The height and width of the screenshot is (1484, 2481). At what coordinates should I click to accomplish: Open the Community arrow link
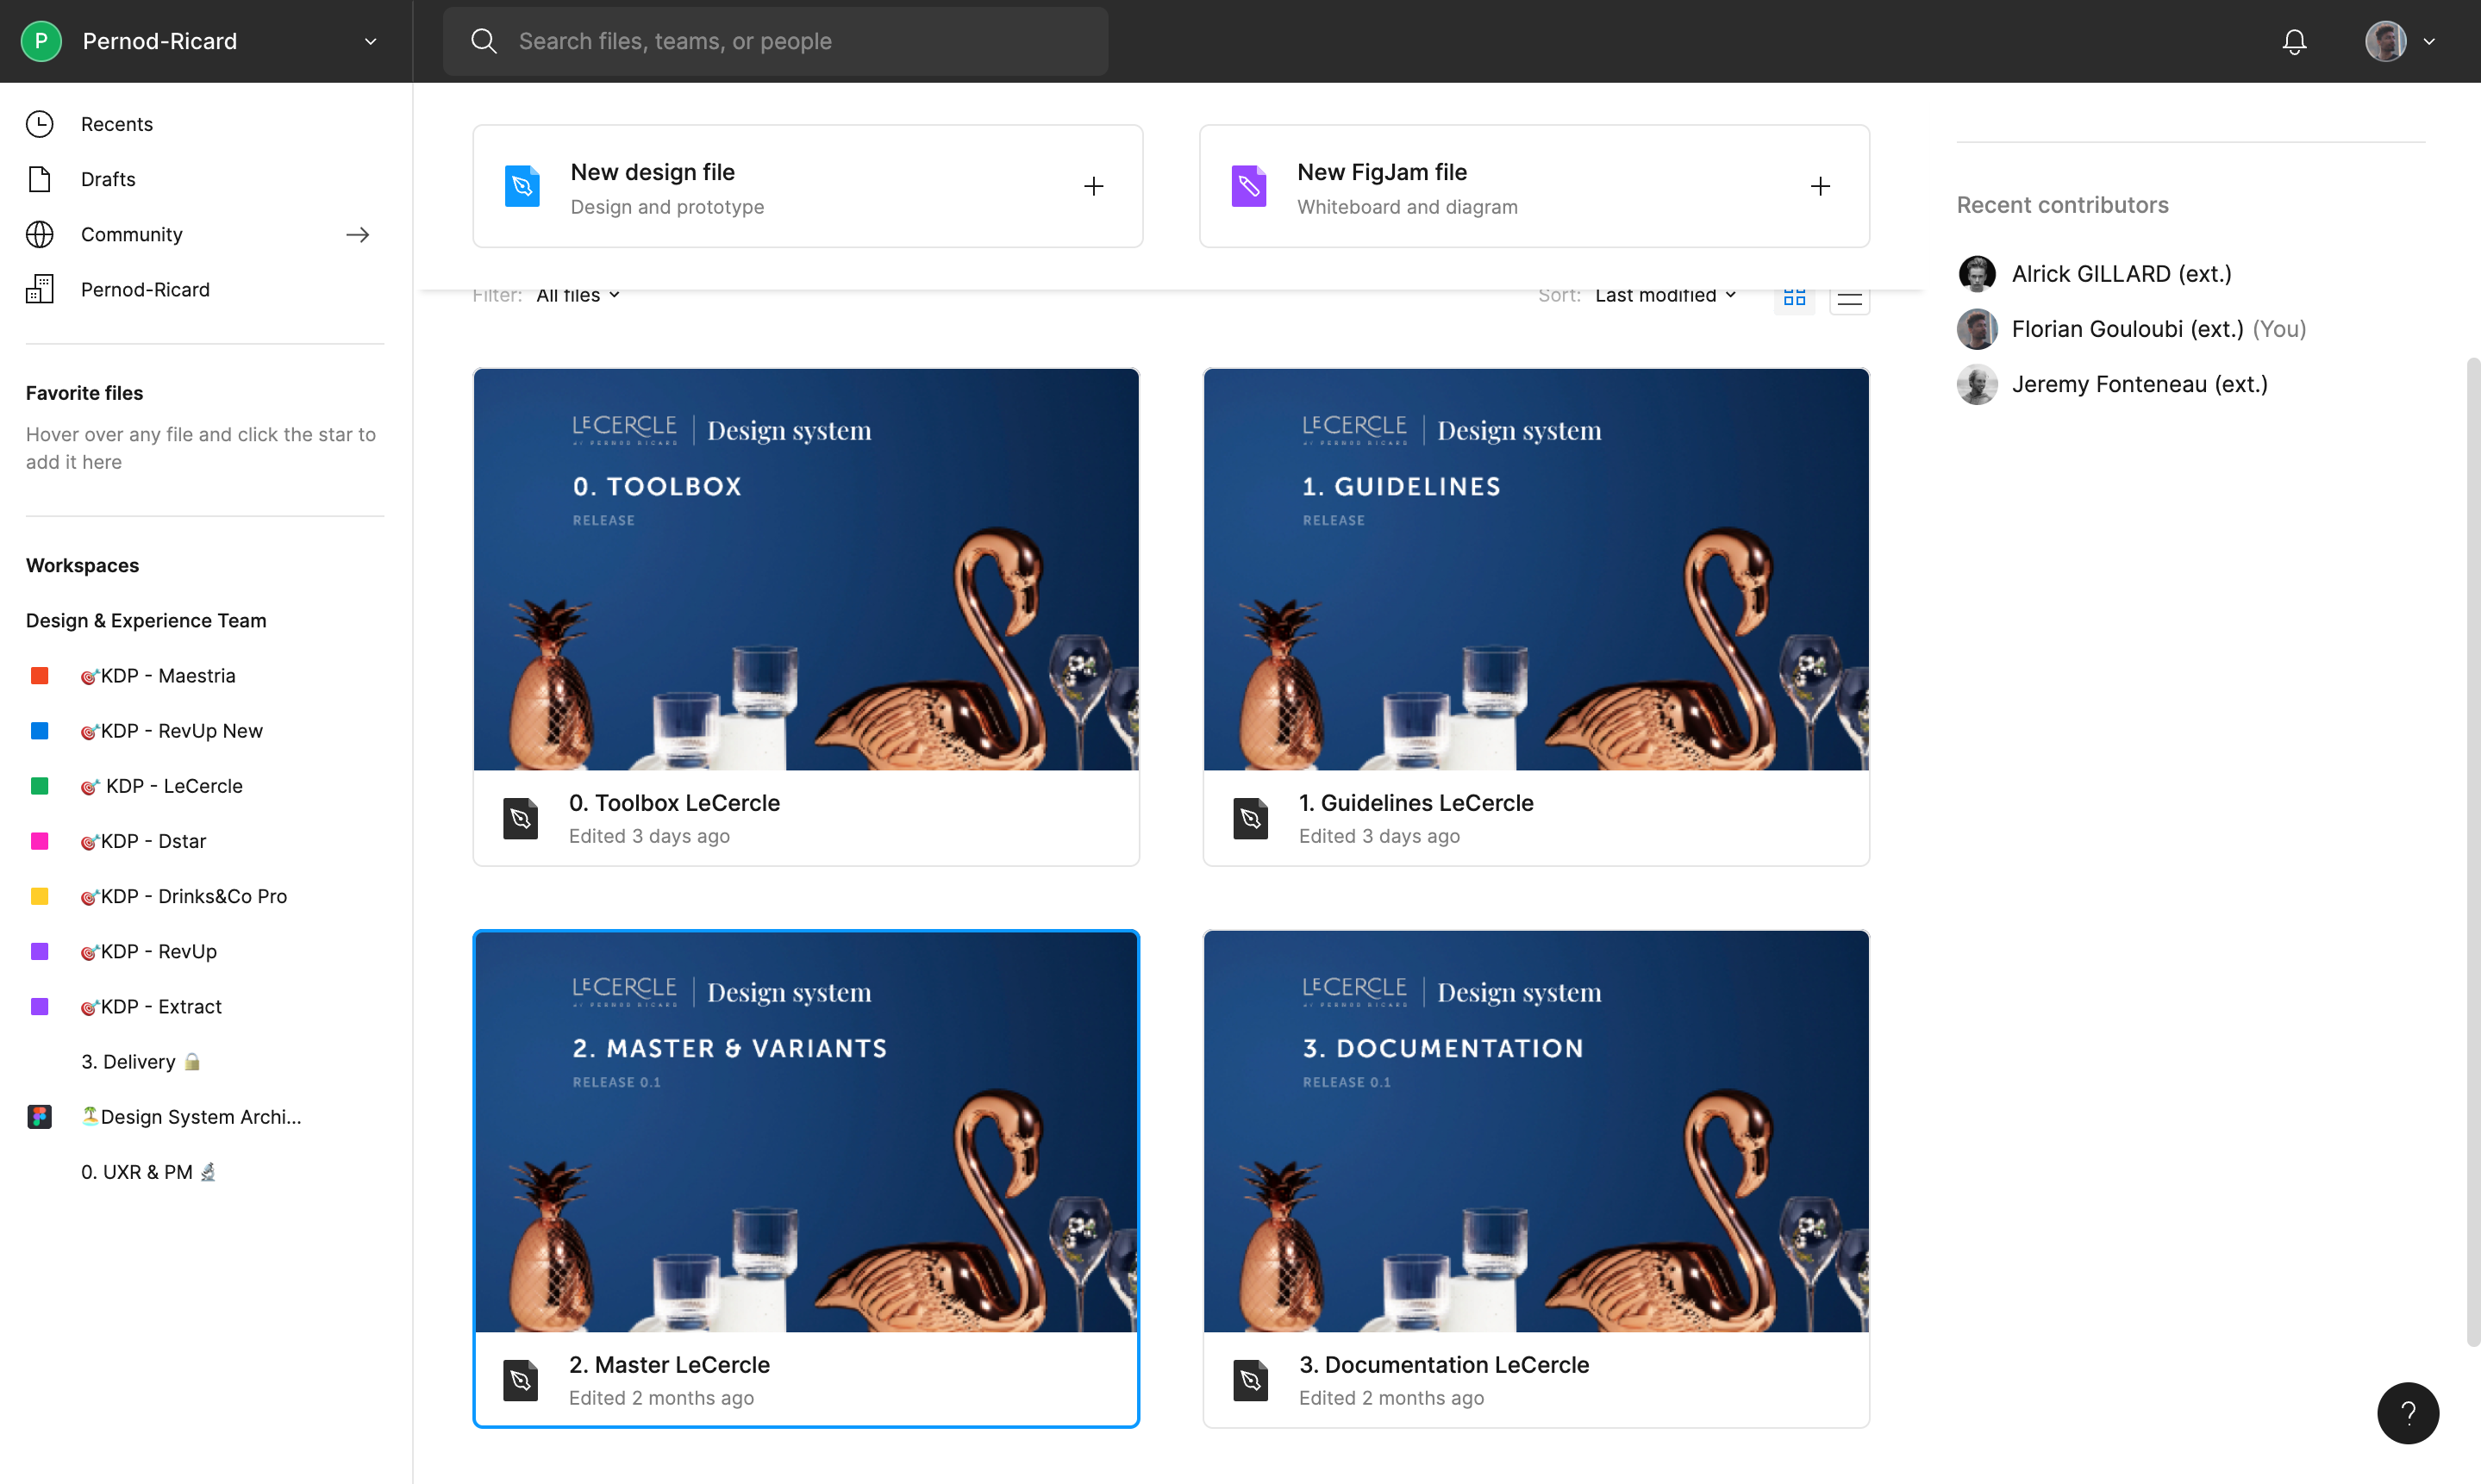click(x=357, y=234)
